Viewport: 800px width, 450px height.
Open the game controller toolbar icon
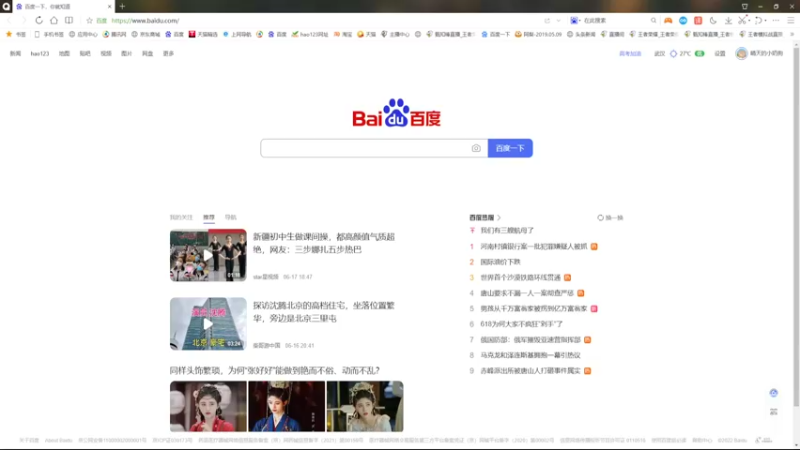pos(668,20)
